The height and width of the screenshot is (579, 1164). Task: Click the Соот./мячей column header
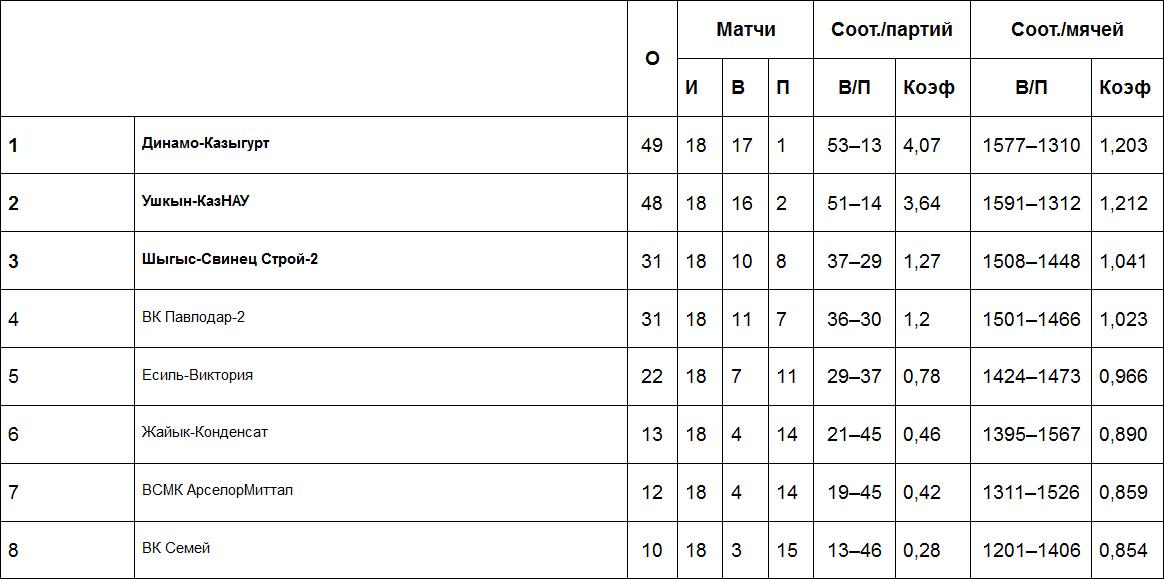(x=1067, y=30)
